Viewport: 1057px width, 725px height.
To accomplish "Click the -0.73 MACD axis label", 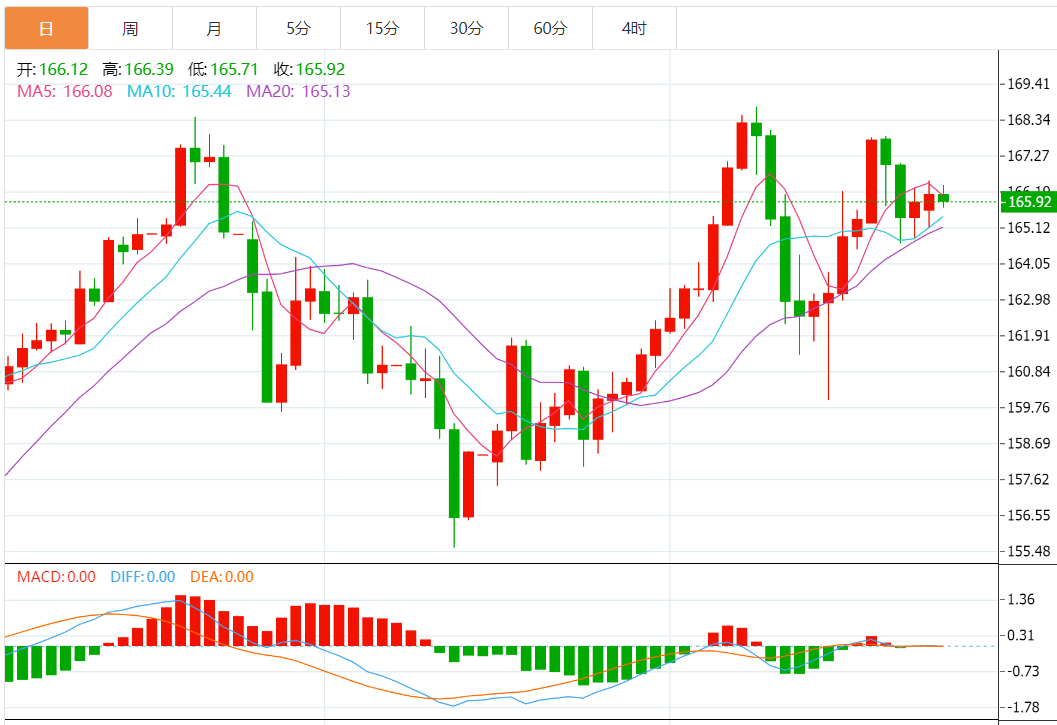I will tap(1021, 671).
